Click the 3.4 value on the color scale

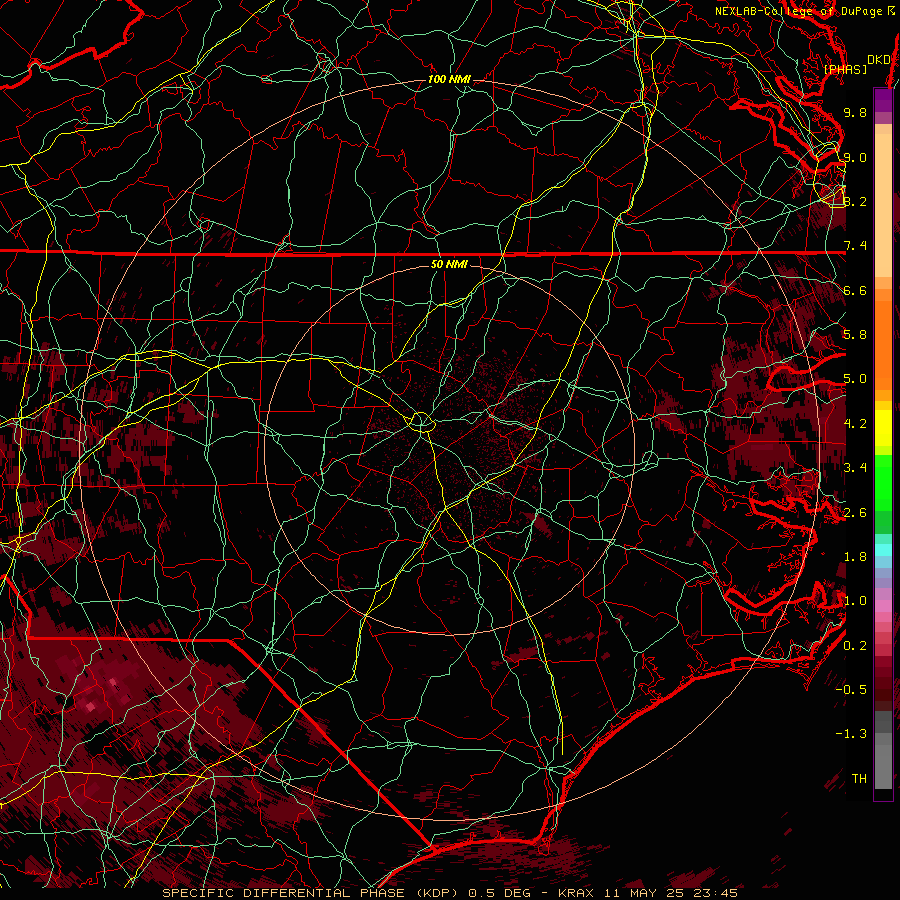tap(855, 468)
